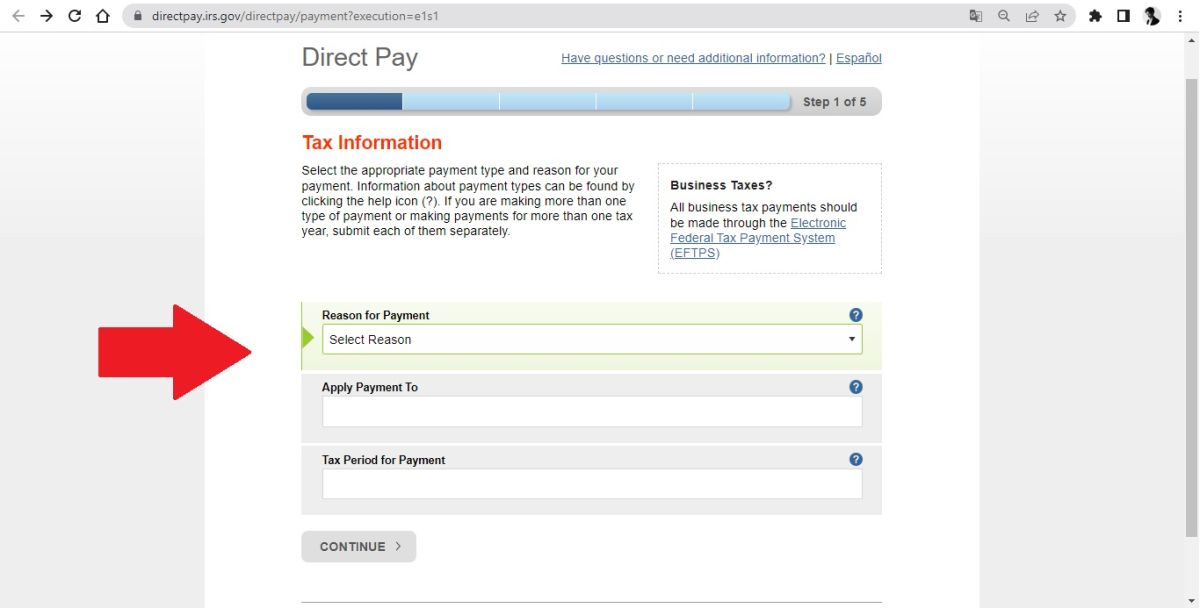Click the zoom magnifier icon in address bar
This screenshot has width=1200, height=608.
tap(1004, 16)
